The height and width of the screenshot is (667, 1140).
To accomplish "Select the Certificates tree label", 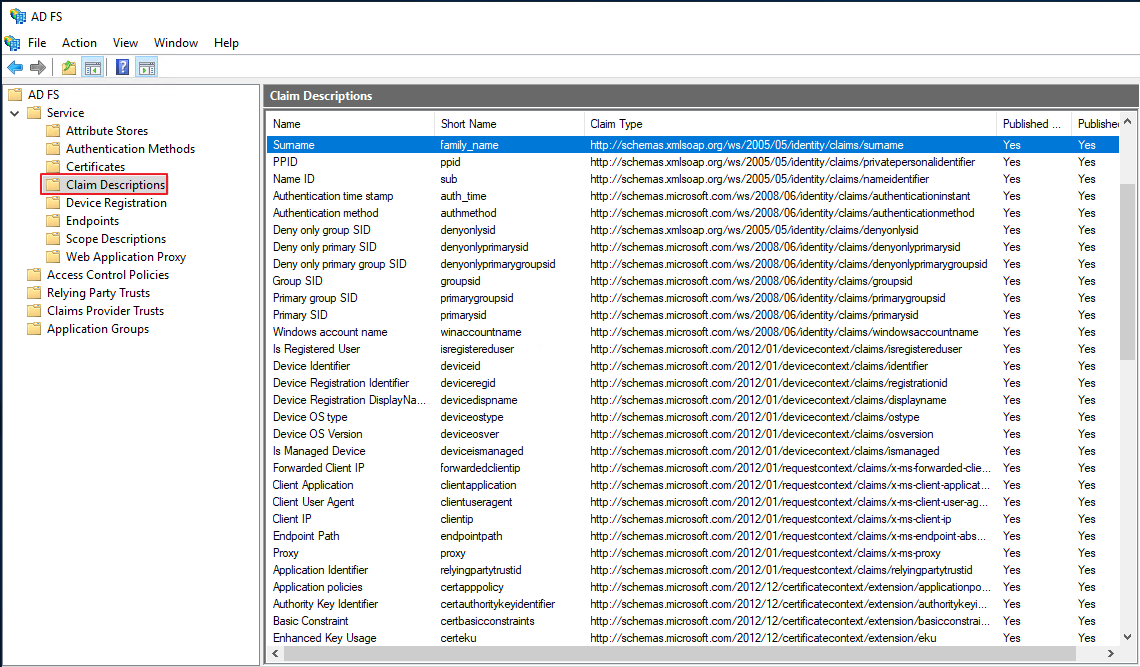I will (95, 167).
